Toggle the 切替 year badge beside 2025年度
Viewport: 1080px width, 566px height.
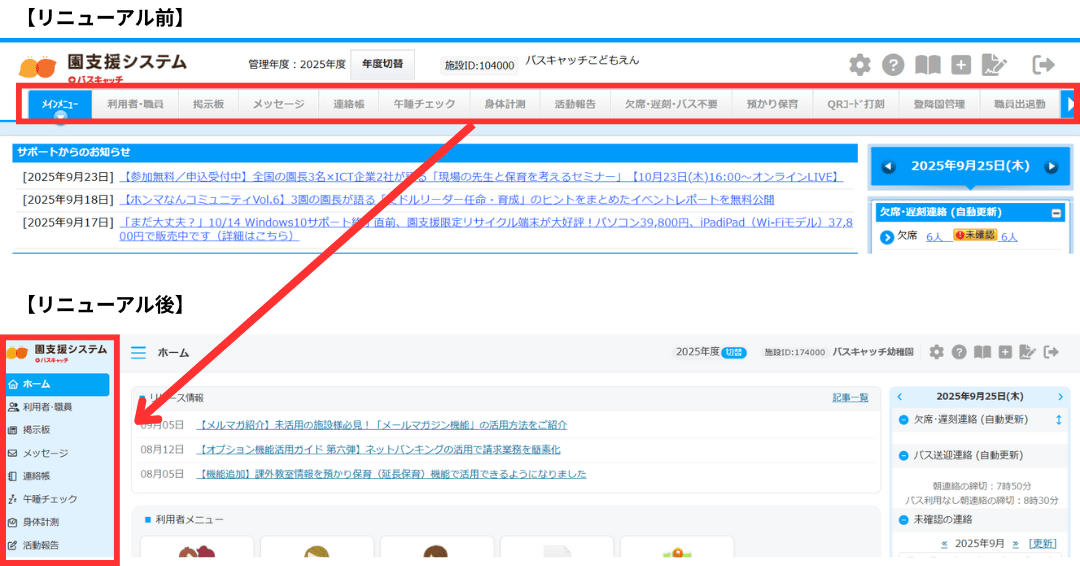[735, 352]
